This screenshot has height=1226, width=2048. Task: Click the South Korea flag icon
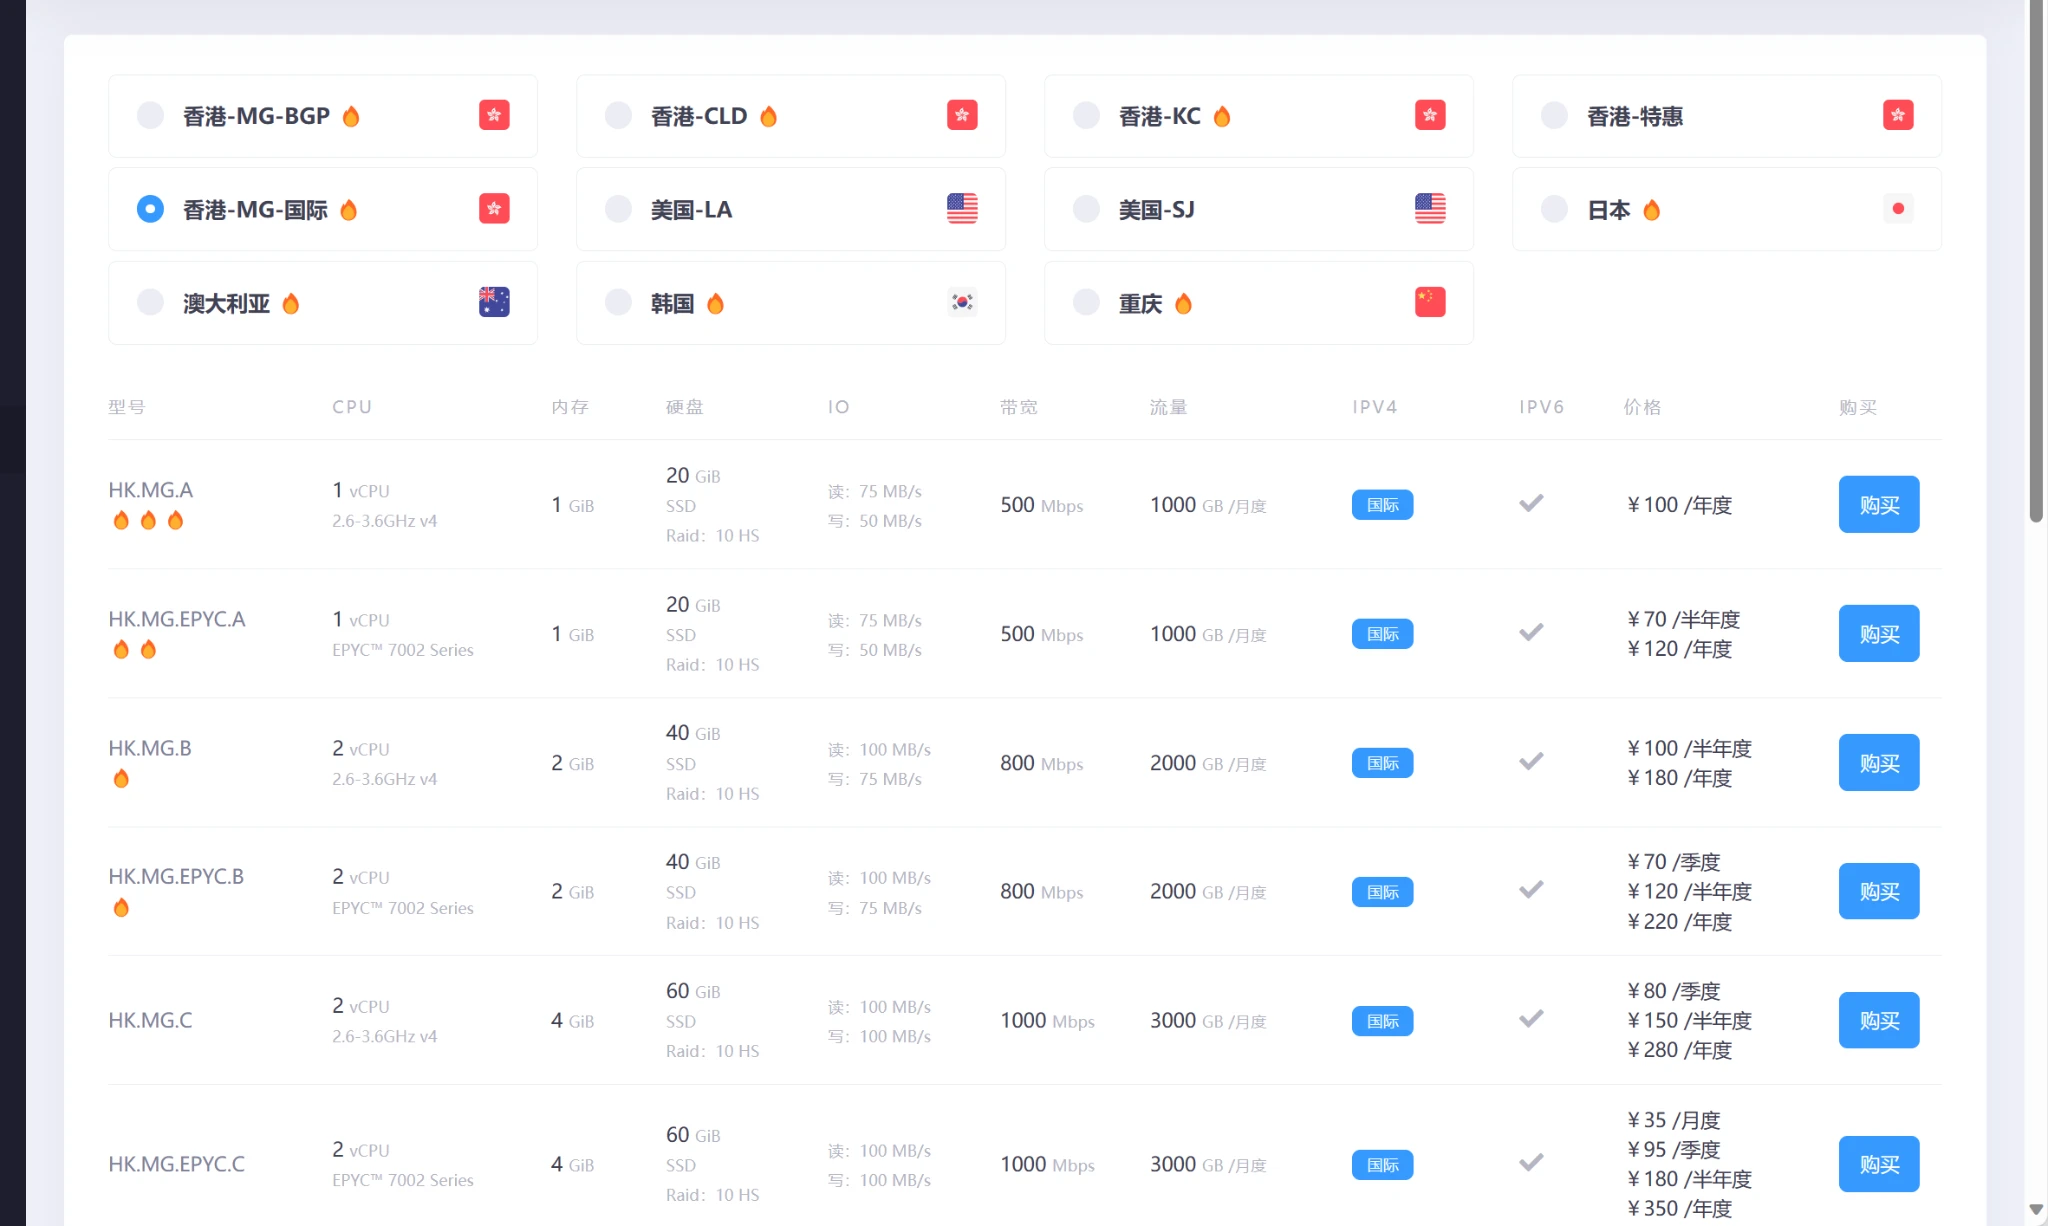point(962,302)
